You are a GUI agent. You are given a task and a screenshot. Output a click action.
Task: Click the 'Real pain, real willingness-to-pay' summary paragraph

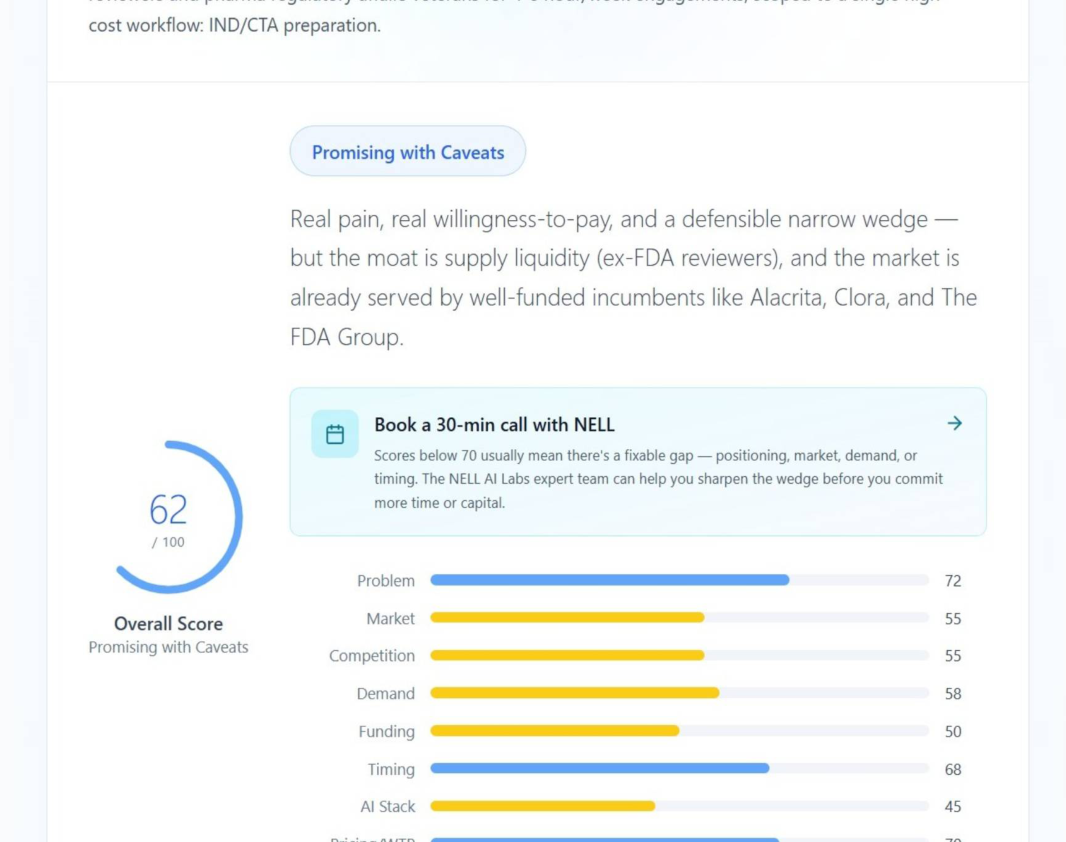[634, 277]
